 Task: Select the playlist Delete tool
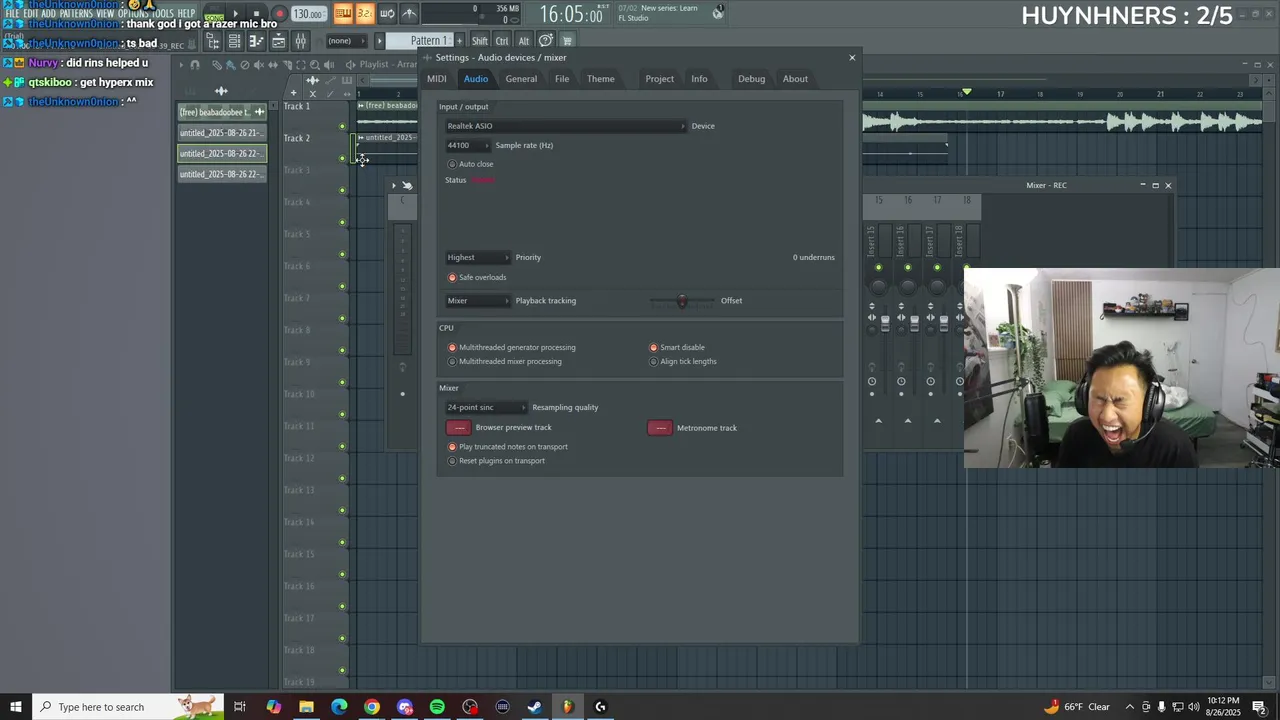[x=245, y=65]
